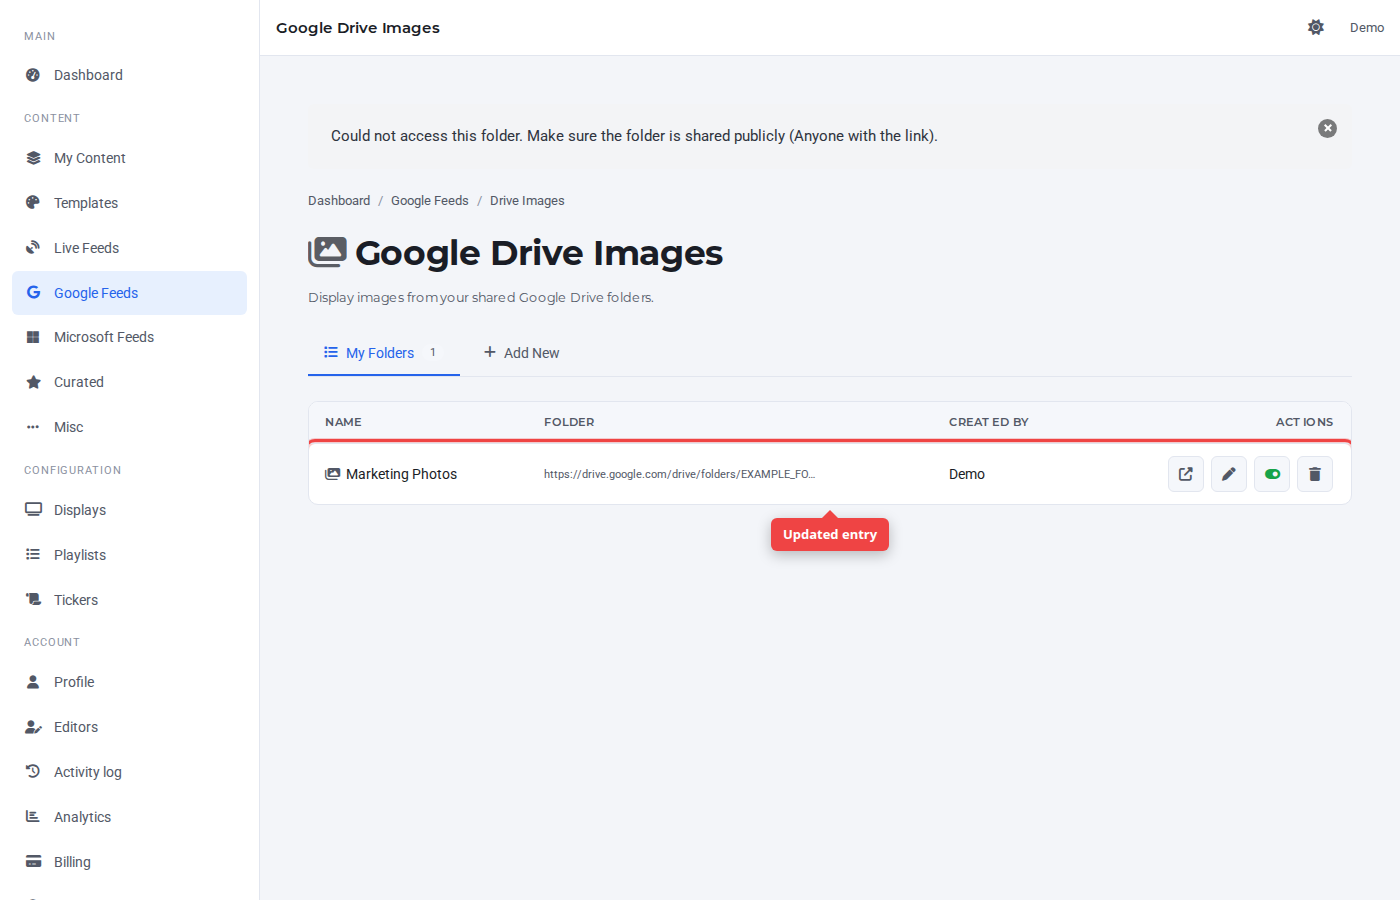Open the Demo user menu

(x=1367, y=28)
